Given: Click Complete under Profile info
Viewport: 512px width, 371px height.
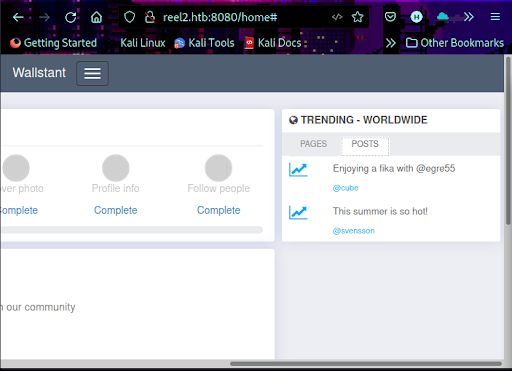Looking at the screenshot, I should click(x=115, y=210).
